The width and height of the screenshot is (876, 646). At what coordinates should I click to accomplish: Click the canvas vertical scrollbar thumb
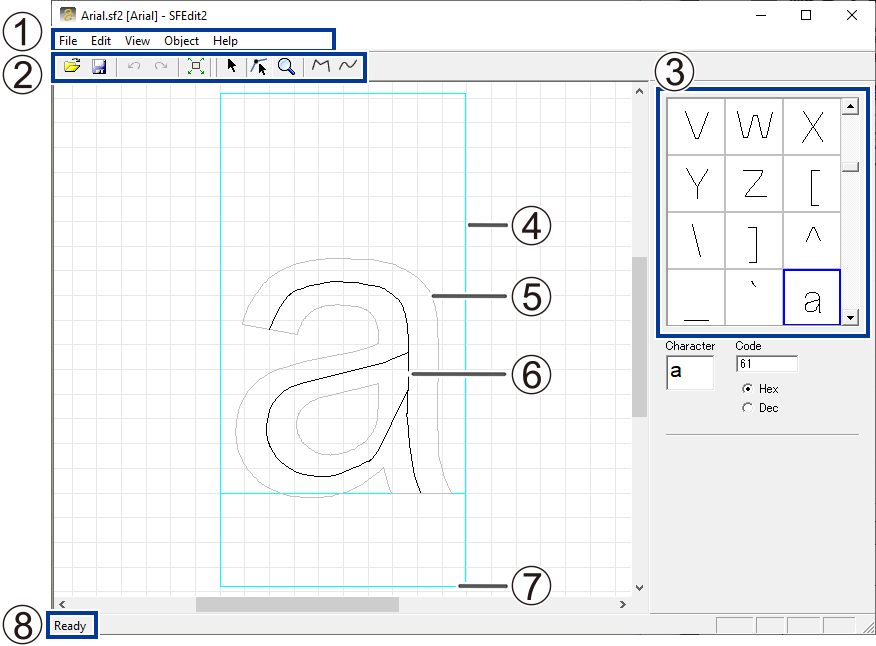pos(639,337)
